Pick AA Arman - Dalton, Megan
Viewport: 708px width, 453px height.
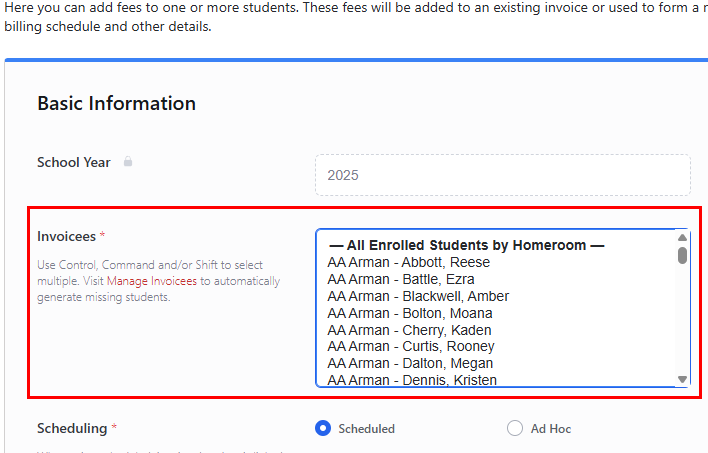coord(409,363)
